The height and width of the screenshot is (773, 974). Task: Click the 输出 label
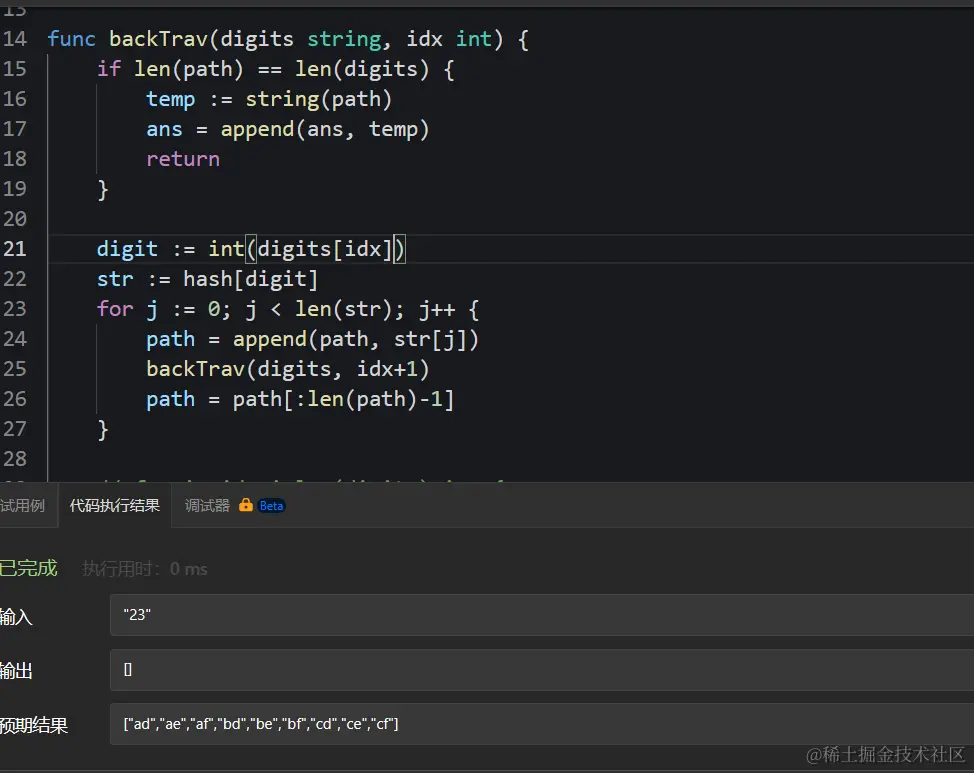click(16, 670)
